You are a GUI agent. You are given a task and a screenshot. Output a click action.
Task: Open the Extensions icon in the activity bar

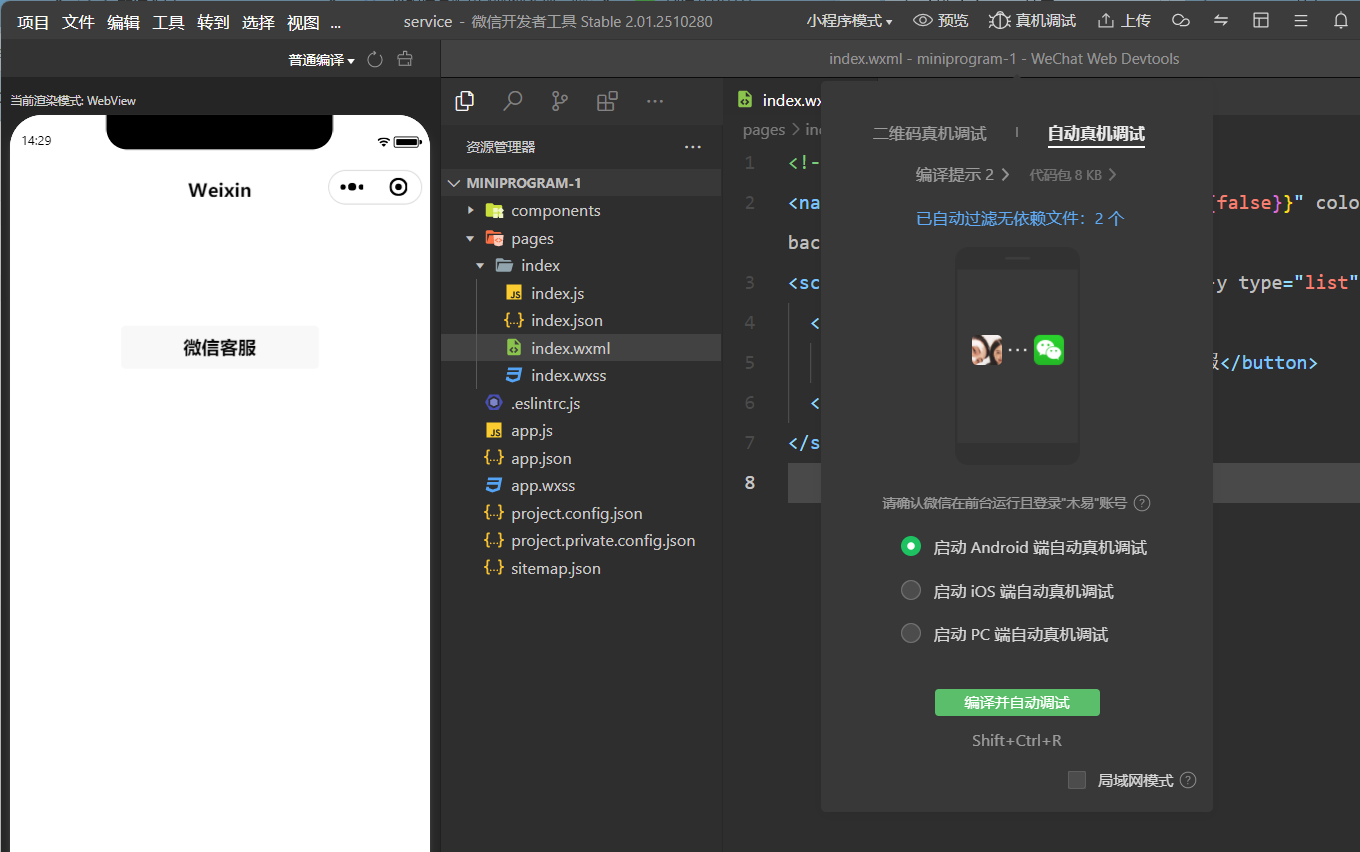pos(607,101)
